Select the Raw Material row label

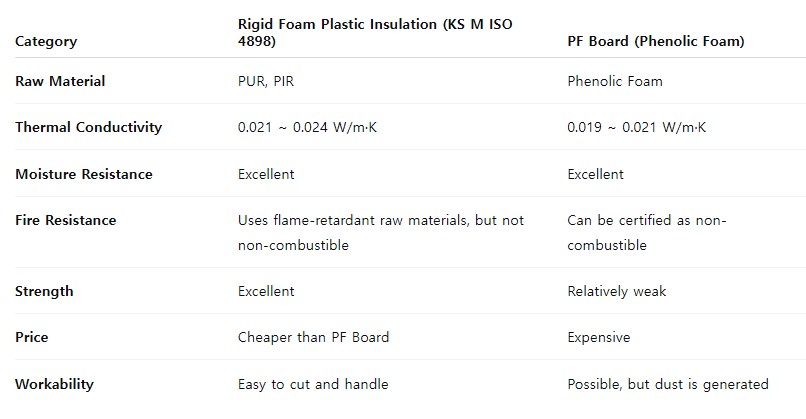pos(60,81)
